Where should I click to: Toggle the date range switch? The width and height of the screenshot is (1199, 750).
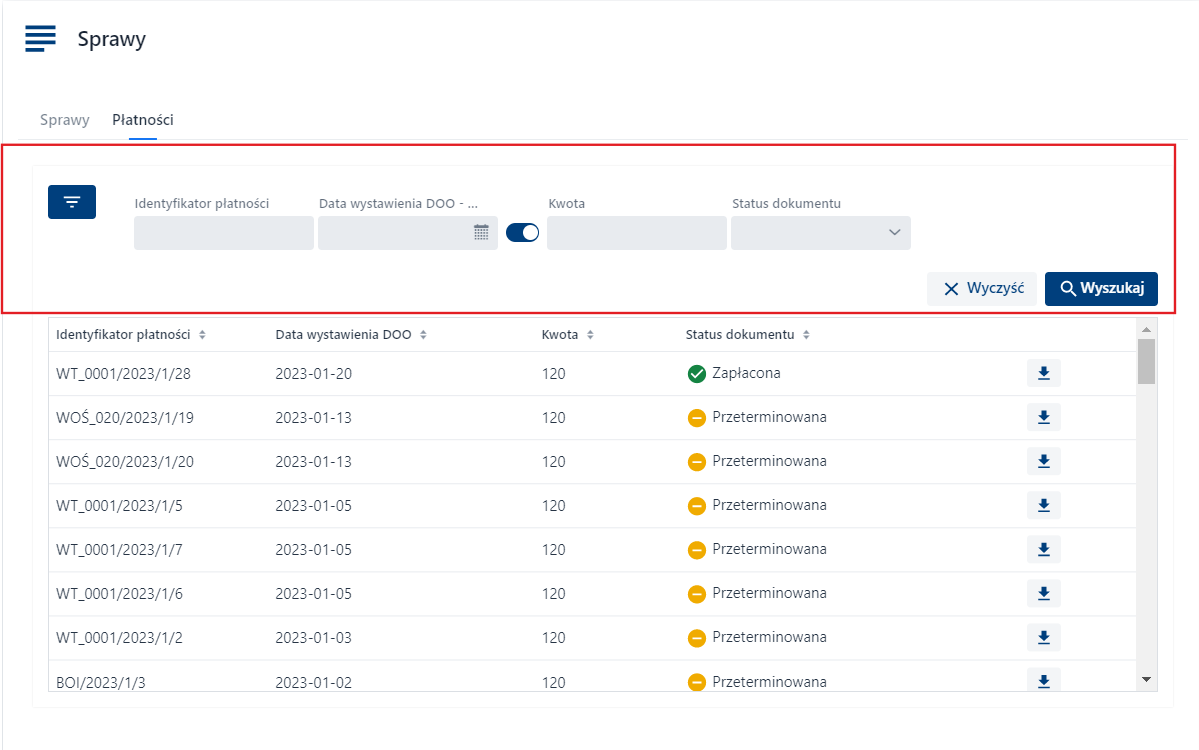coord(522,233)
